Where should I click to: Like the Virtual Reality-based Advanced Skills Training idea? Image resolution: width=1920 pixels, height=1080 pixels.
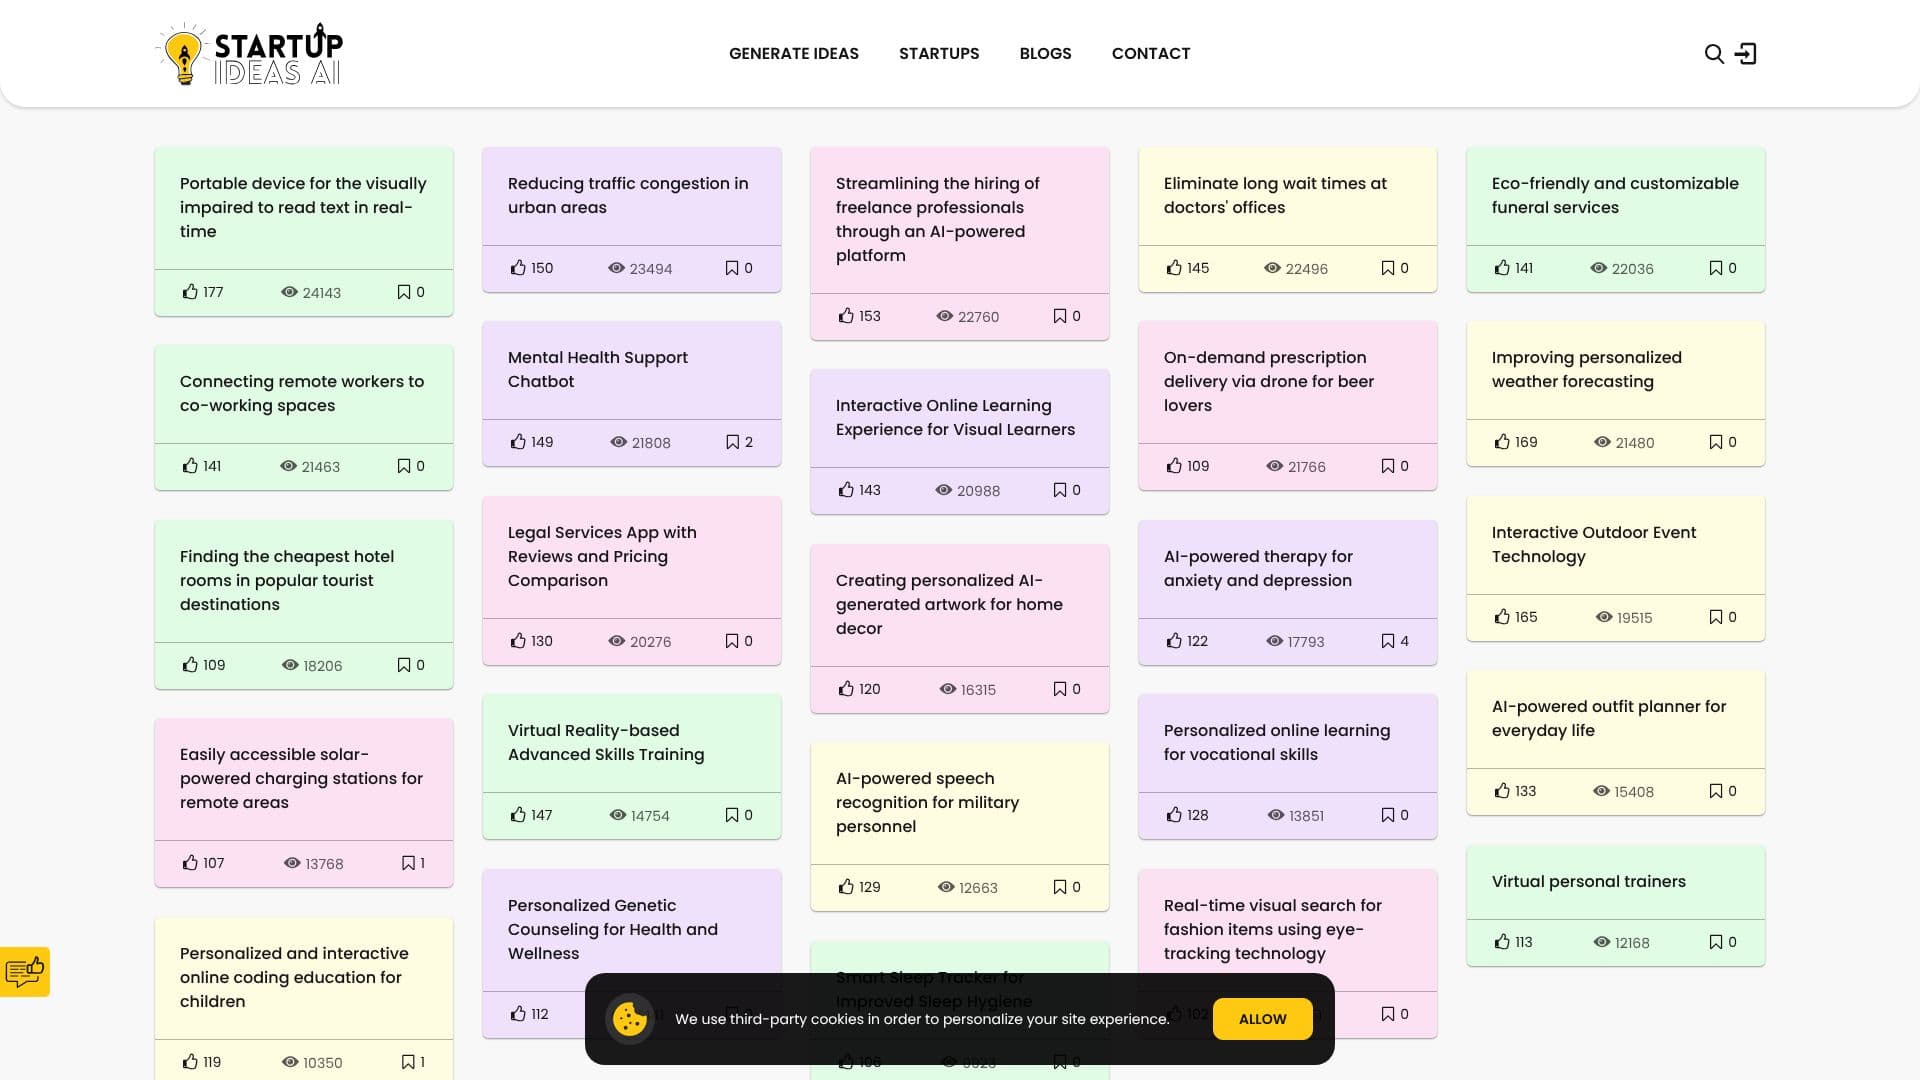[x=518, y=815]
